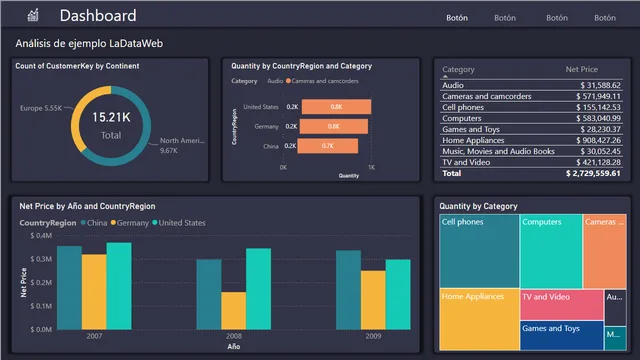640x360 pixels.
Task: Select 2009 Germany yellow column bar
Action: click(x=373, y=300)
